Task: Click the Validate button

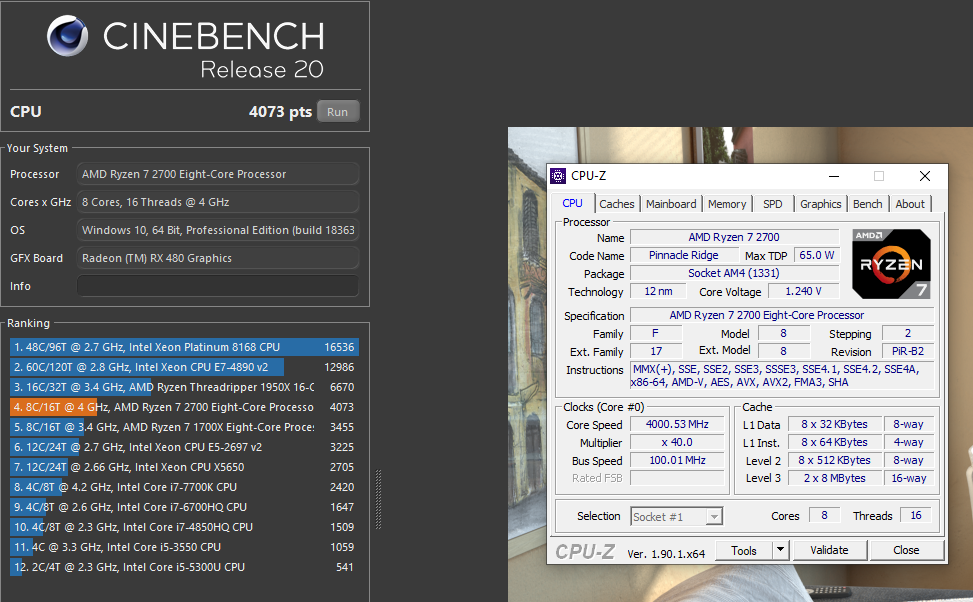Action: point(829,550)
